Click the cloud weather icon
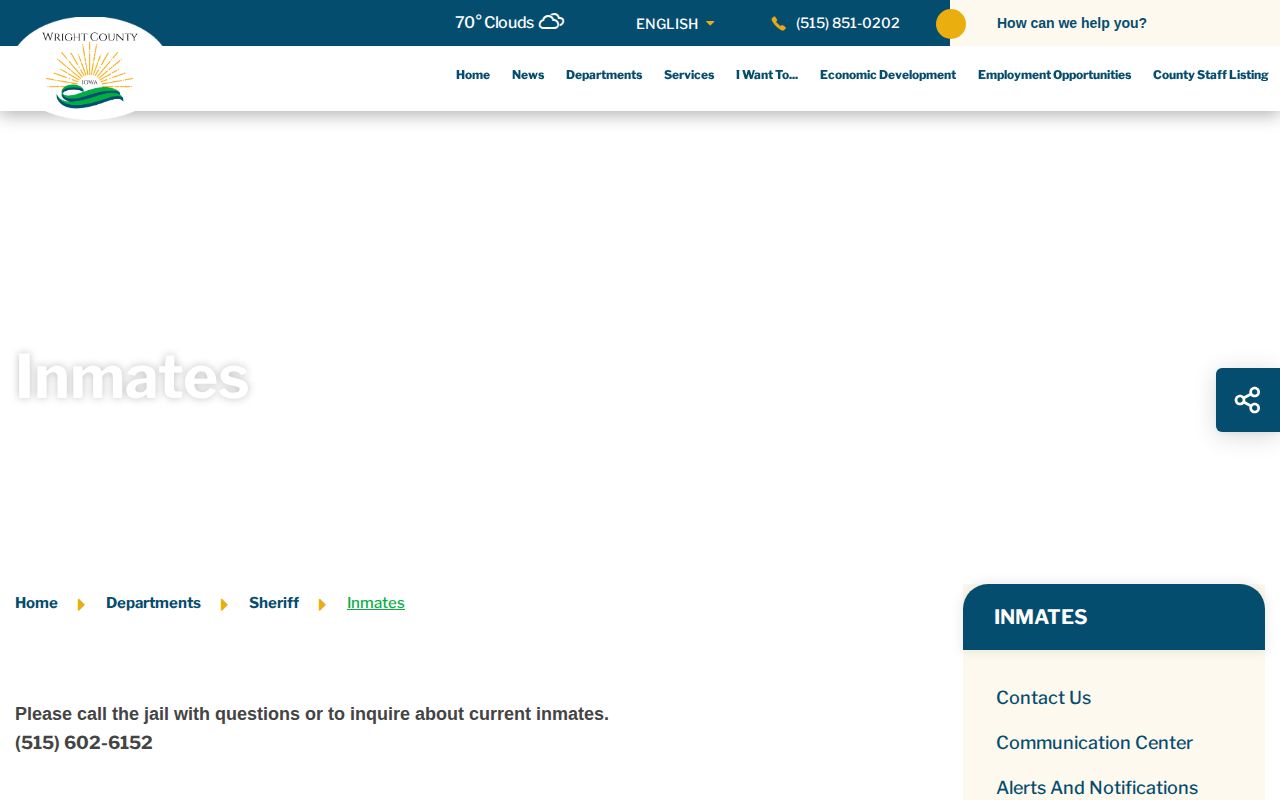This screenshot has height=800, width=1280. coord(551,22)
